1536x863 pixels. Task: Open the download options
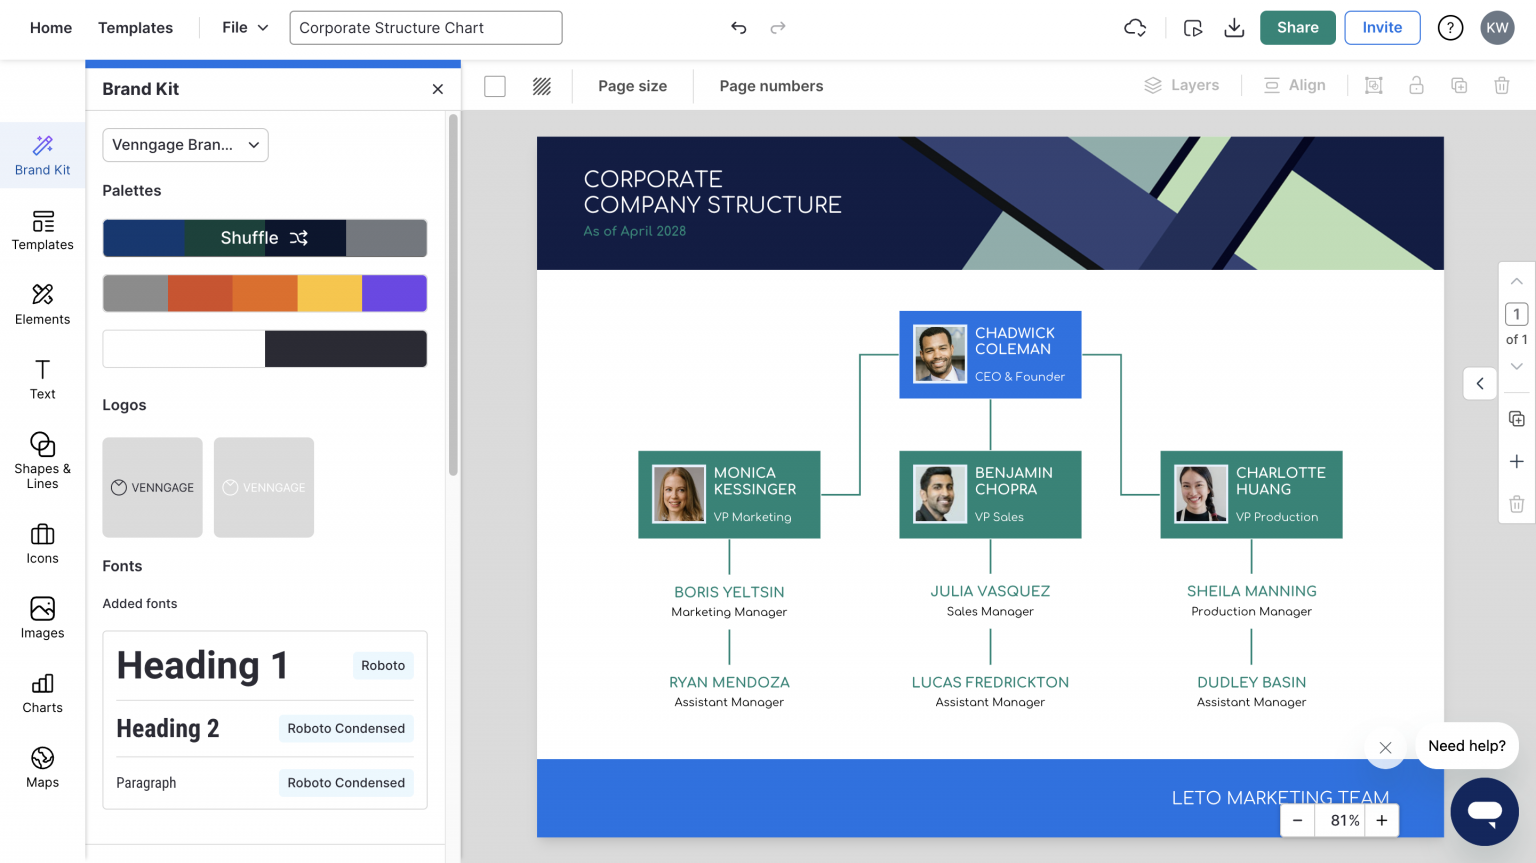click(1234, 27)
